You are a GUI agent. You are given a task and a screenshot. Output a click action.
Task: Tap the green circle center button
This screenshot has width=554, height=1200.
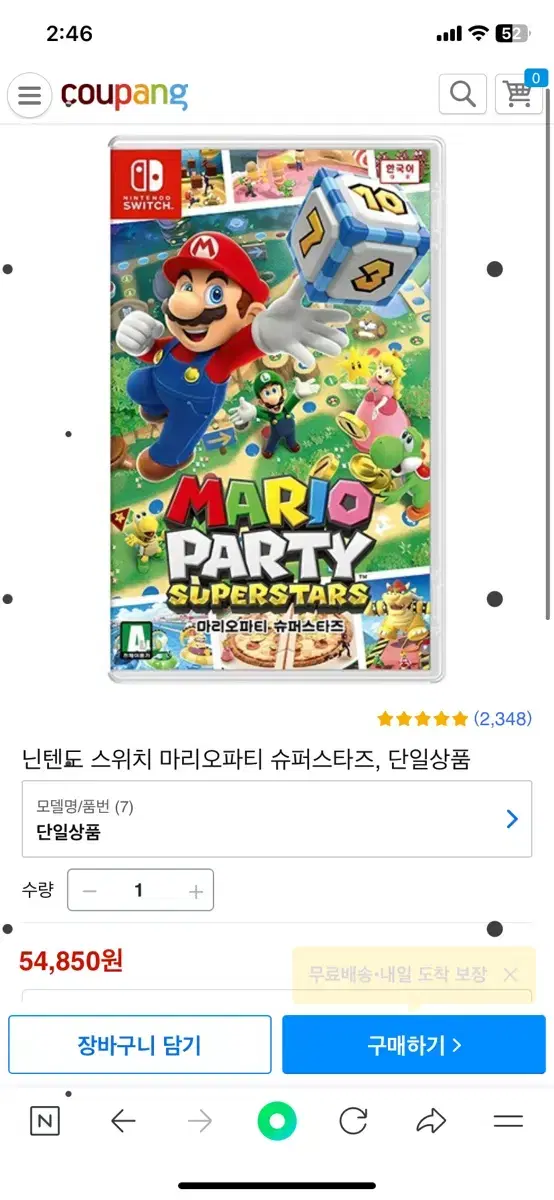(x=277, y=1121)
